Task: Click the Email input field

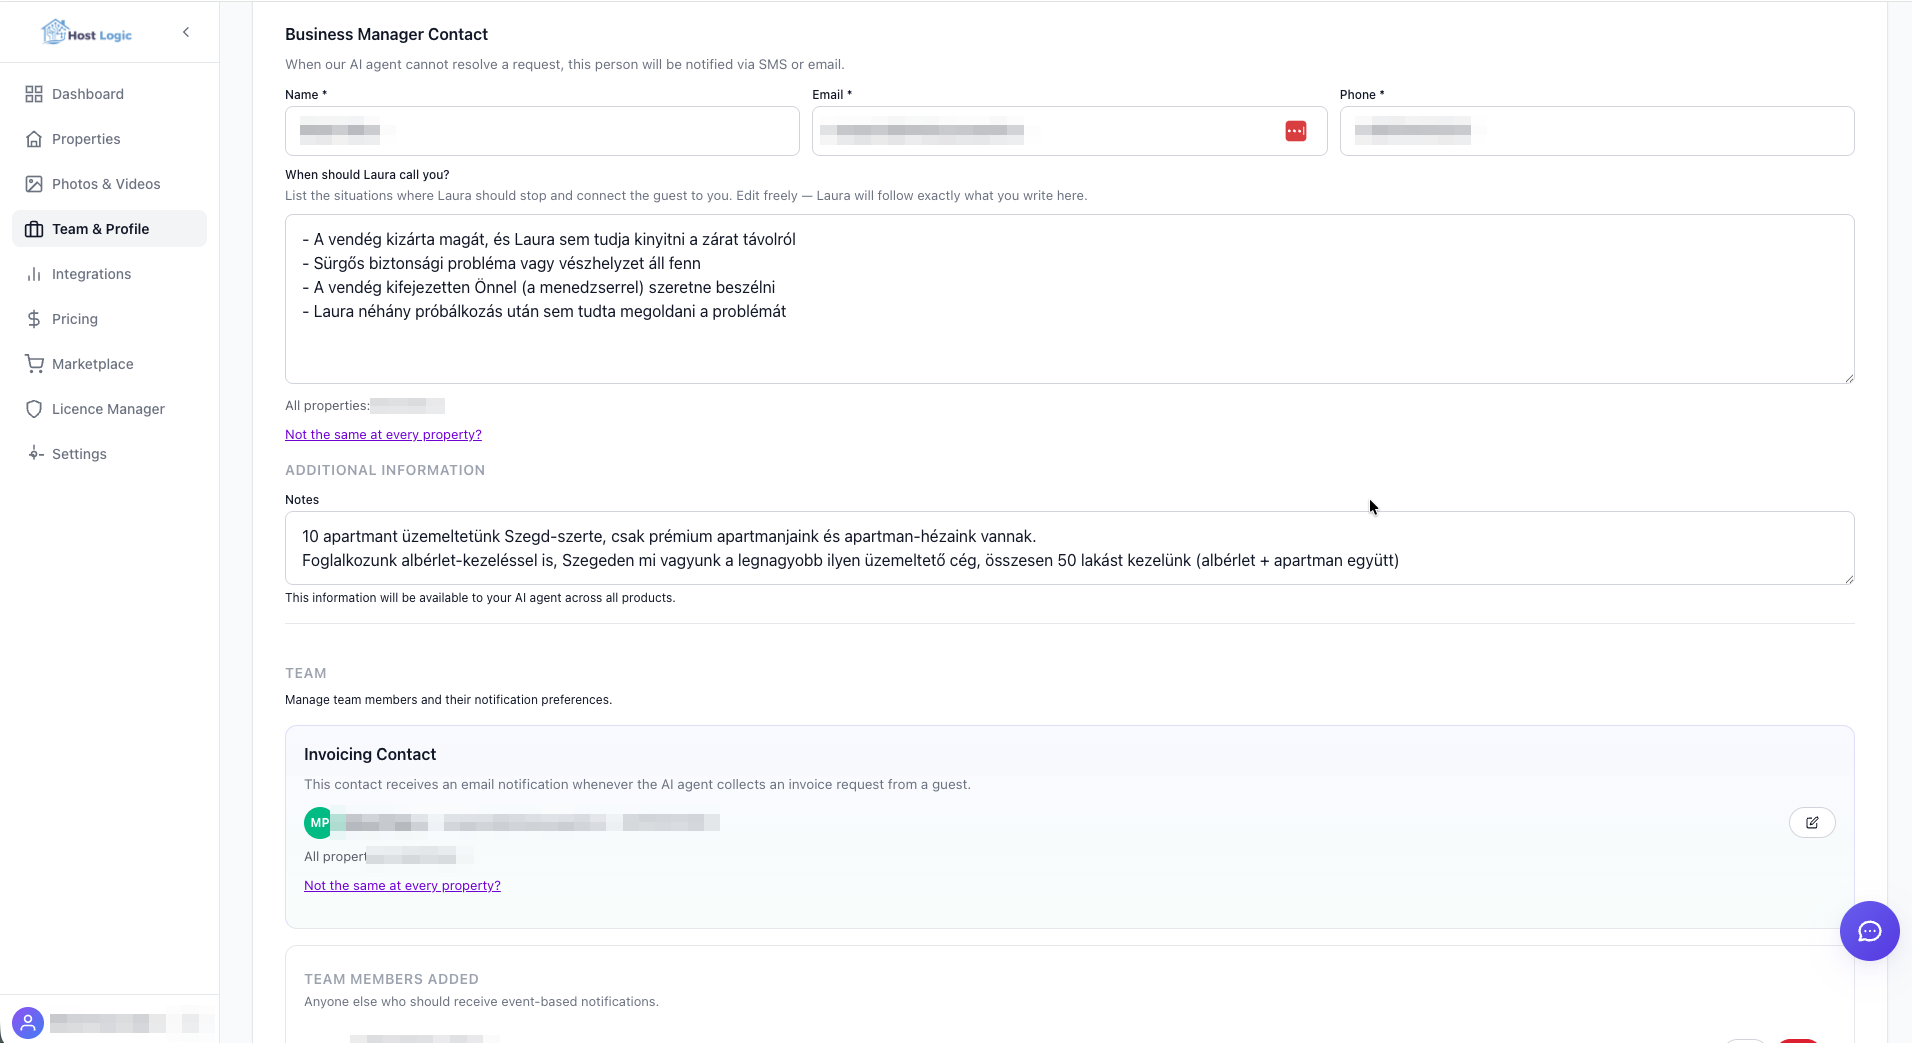Action: 1069,131
